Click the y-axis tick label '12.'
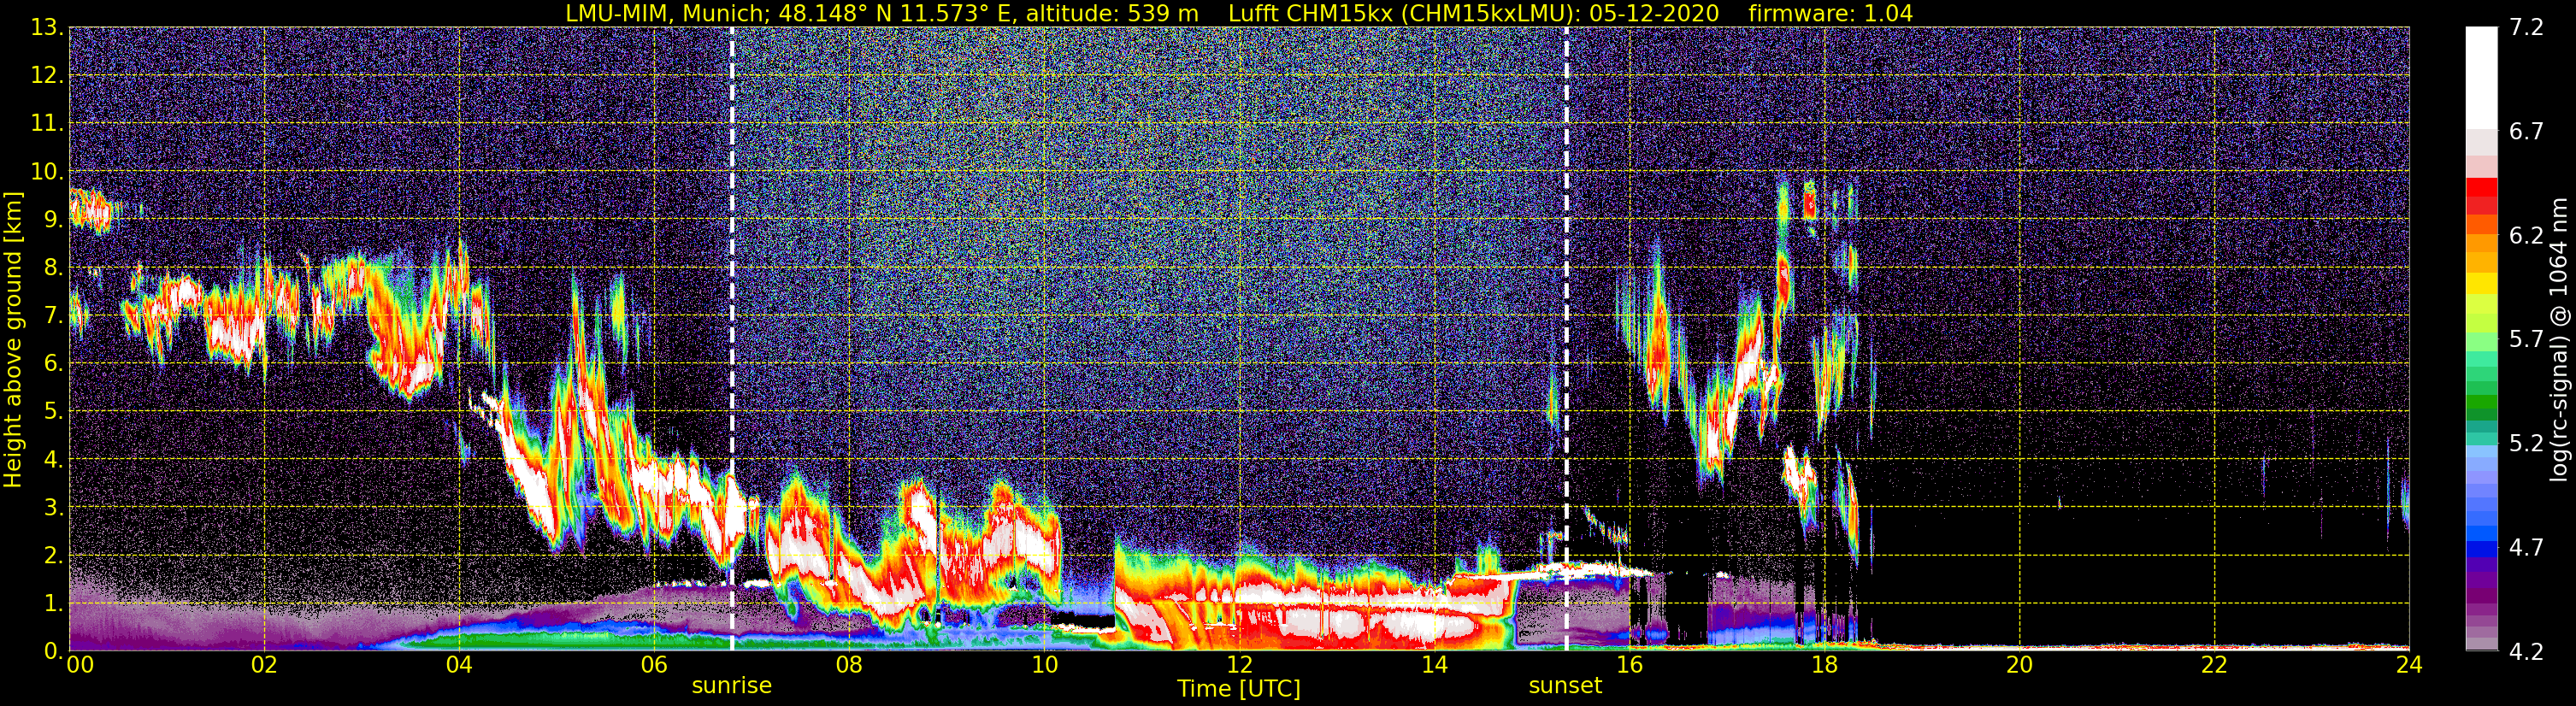Image resolution: width=2576 pixels, height=706 pixels. pos(47,76)
